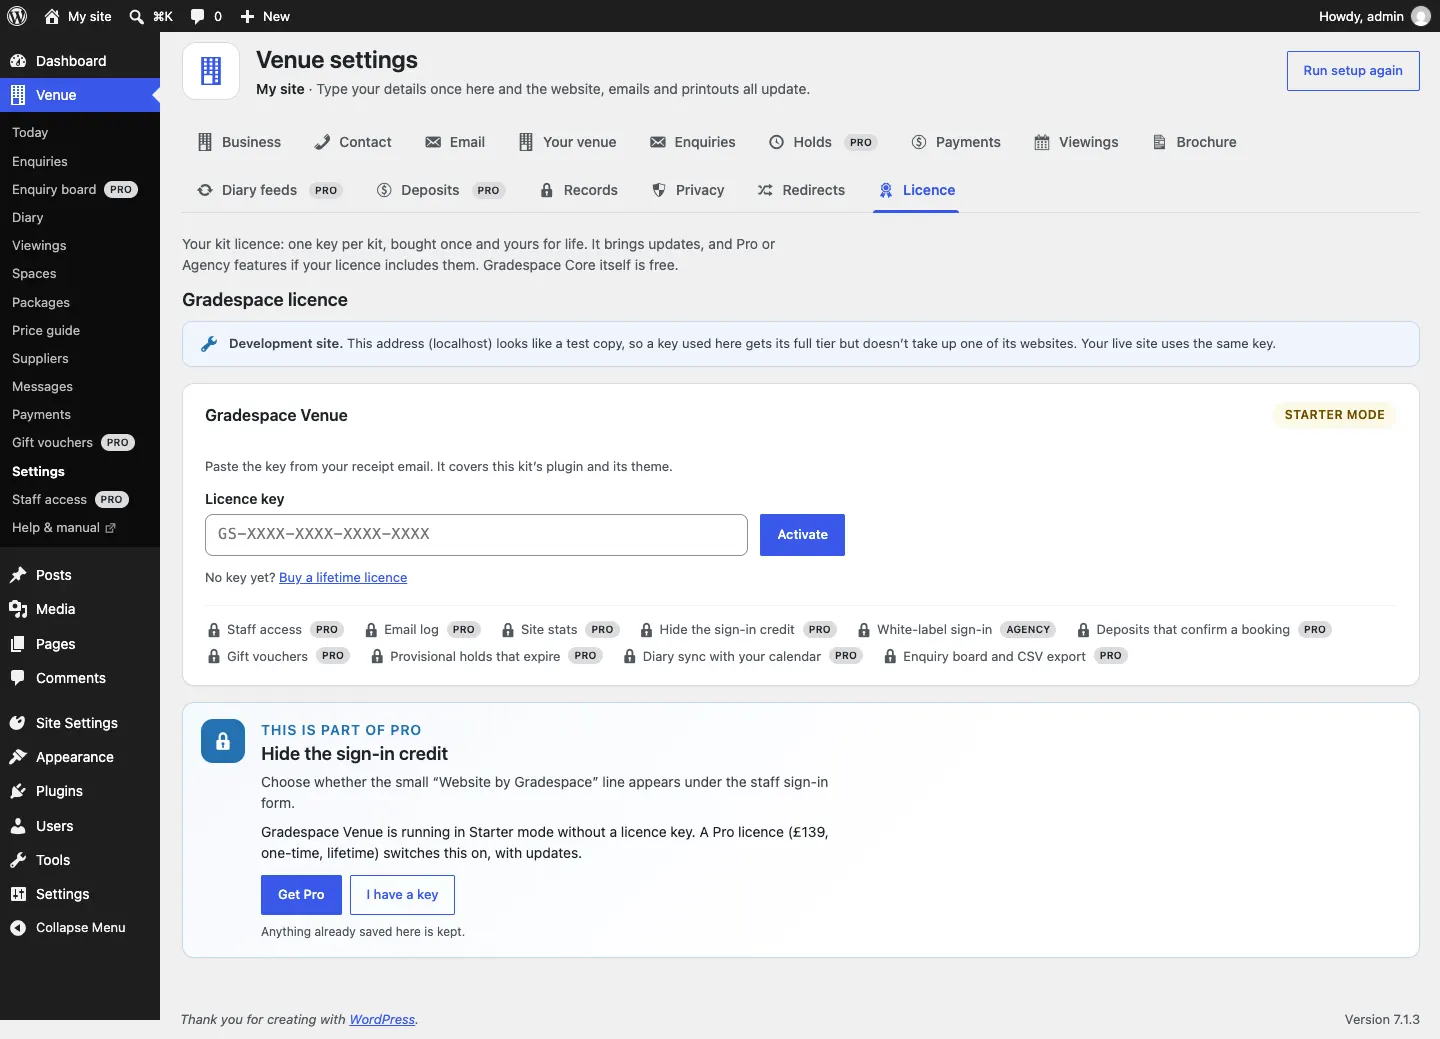This screenshot has height=1039, width=1440.
Task: Click the Pages icon in sidebar
Action: point(18,644)
